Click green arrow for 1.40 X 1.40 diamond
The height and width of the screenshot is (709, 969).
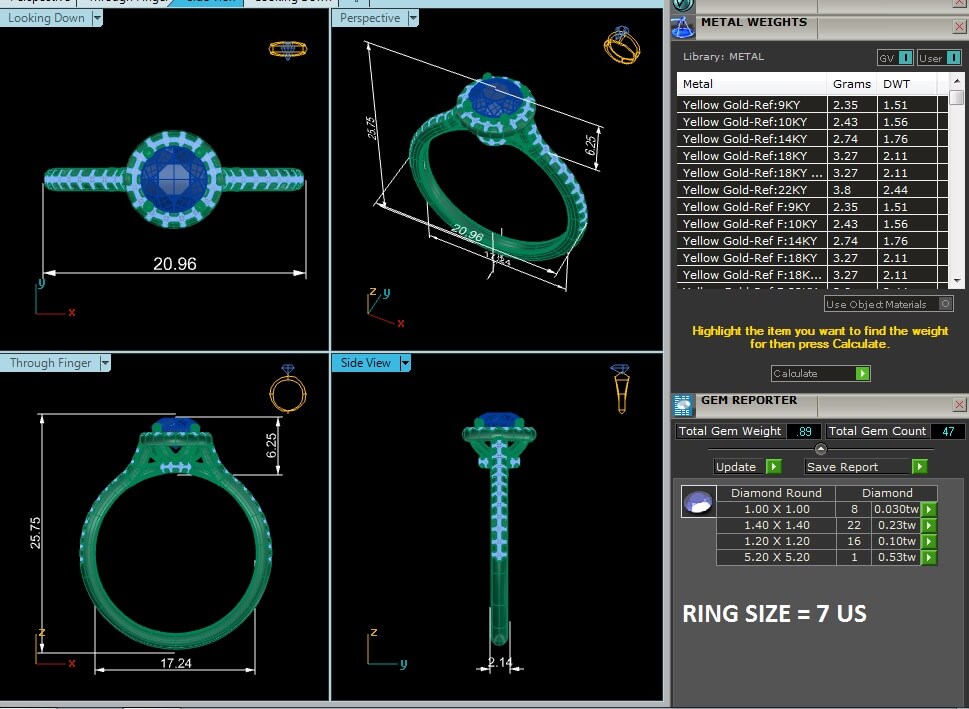click(x=929, y=526)
